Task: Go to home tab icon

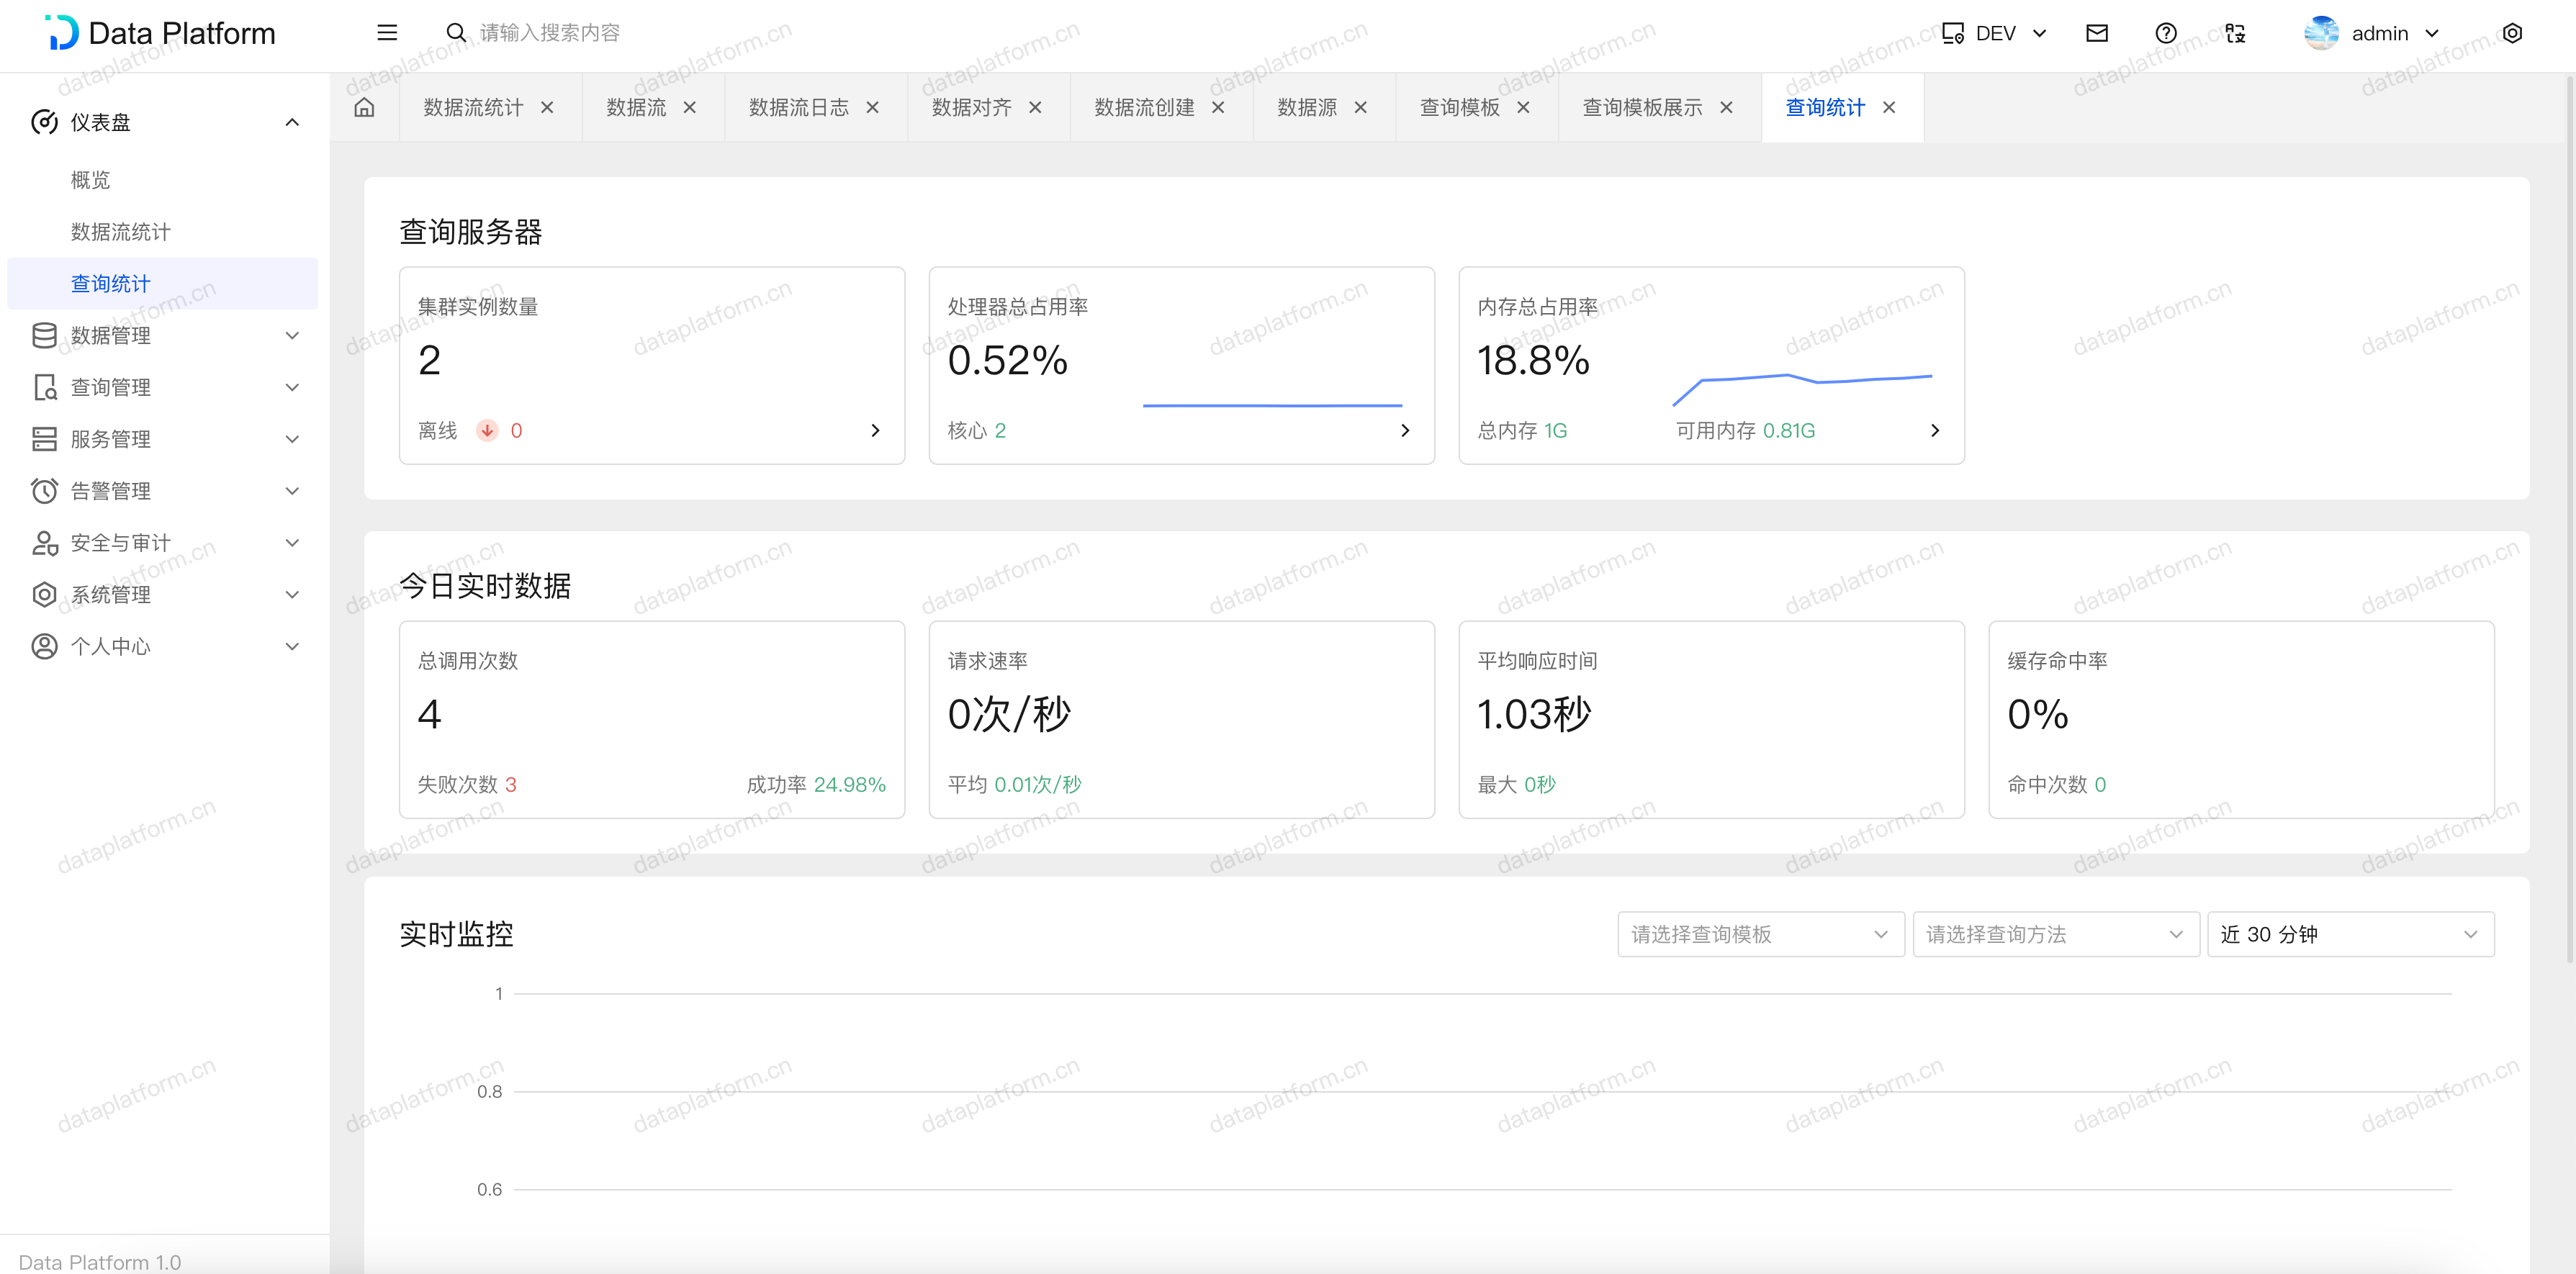Action: 364,107
